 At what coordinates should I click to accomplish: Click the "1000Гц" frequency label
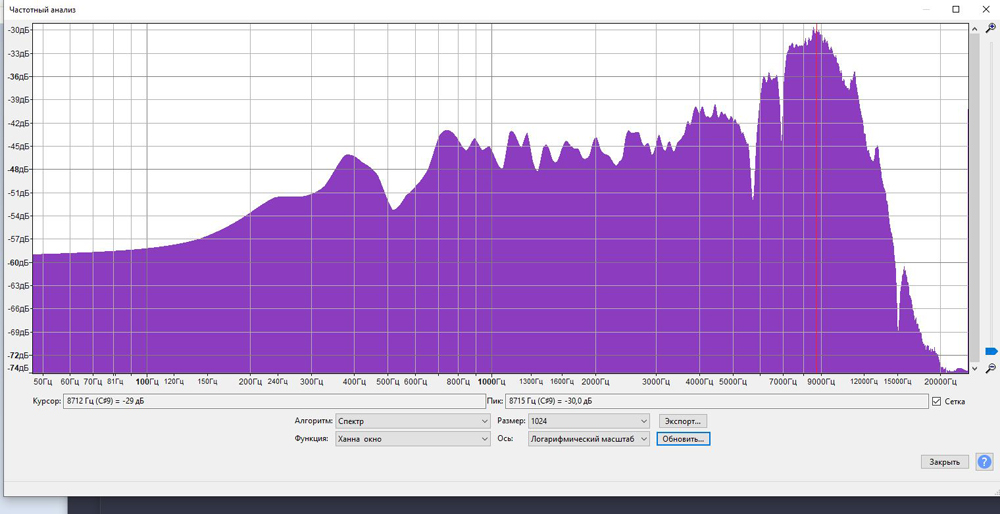[x=491, y=382]
